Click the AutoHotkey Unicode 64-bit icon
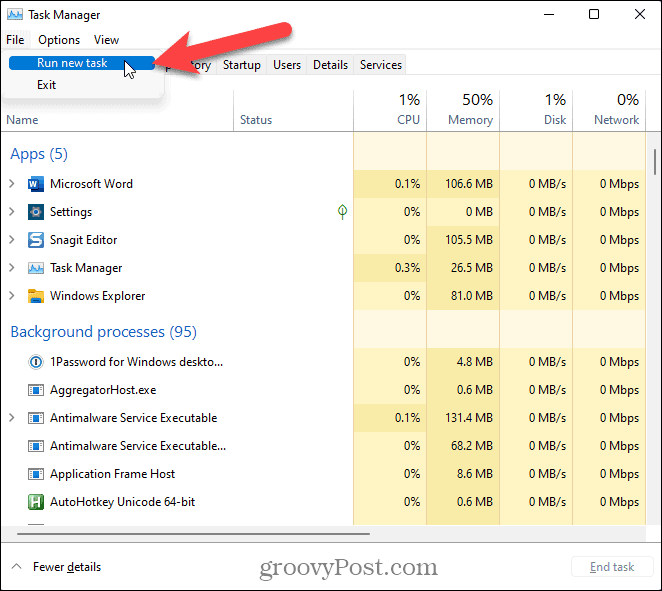This screenshot has width=662, height=591. [36, 502]
